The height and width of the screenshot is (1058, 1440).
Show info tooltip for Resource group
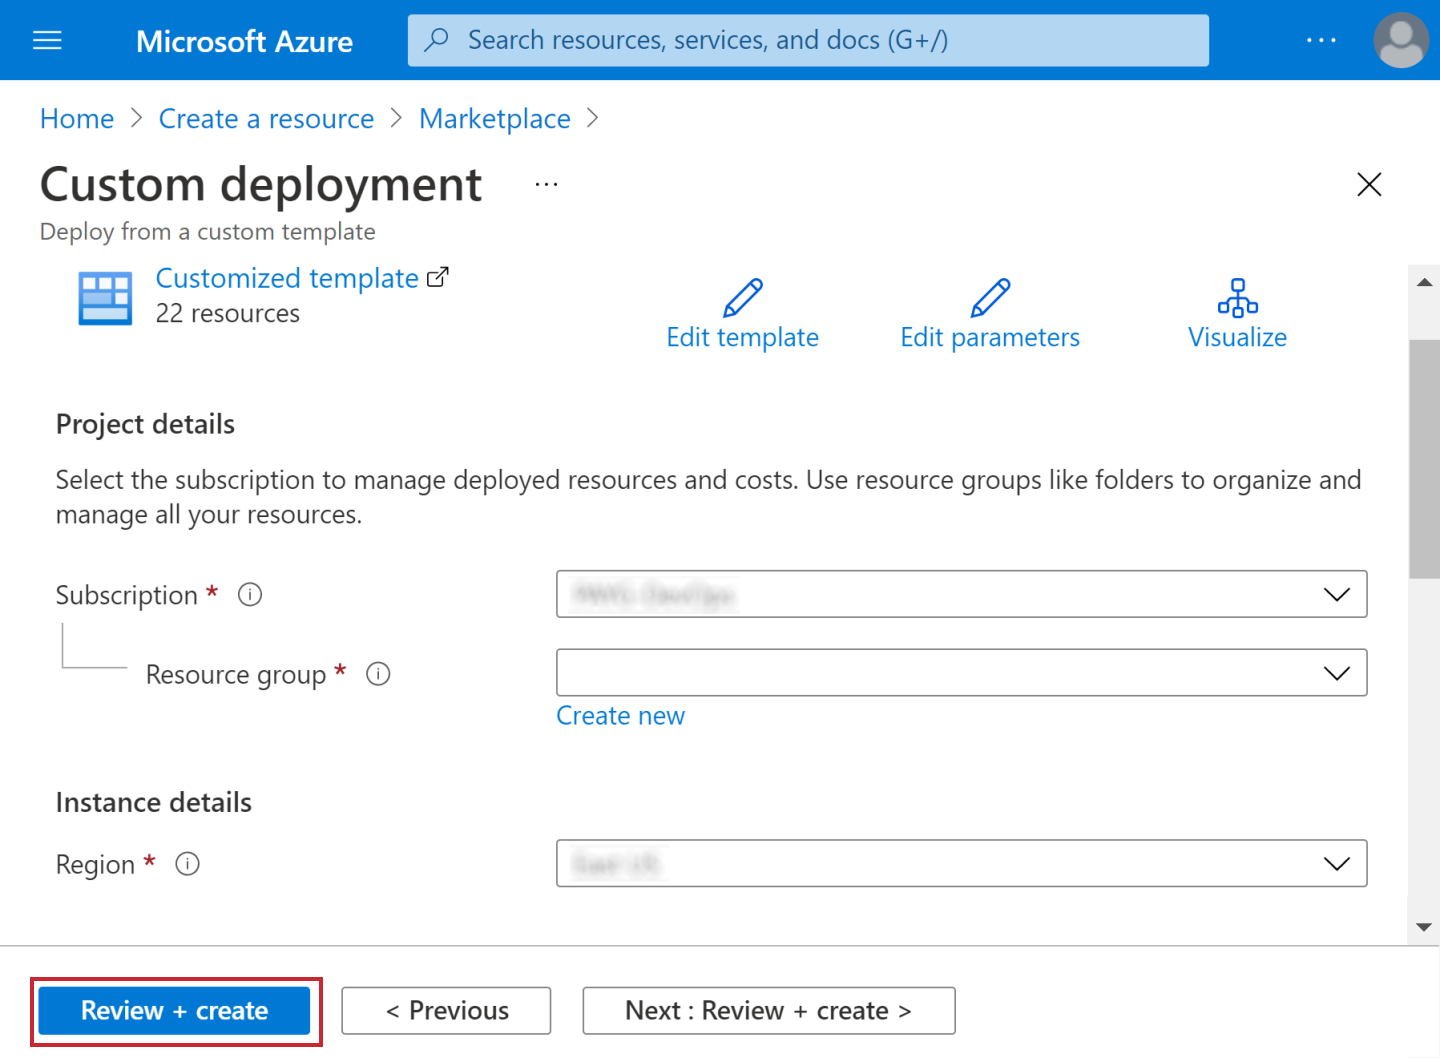pyautogui.click(x=378, y=674)
